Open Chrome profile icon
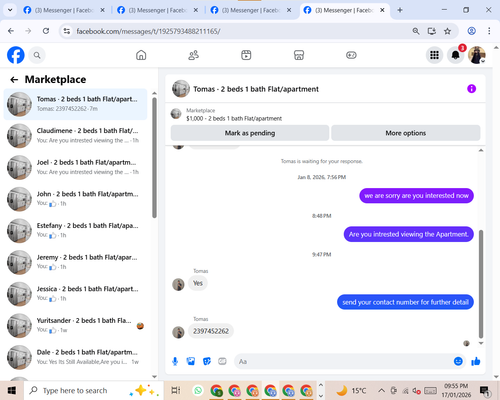500x400 pixels. pos(471,31)
